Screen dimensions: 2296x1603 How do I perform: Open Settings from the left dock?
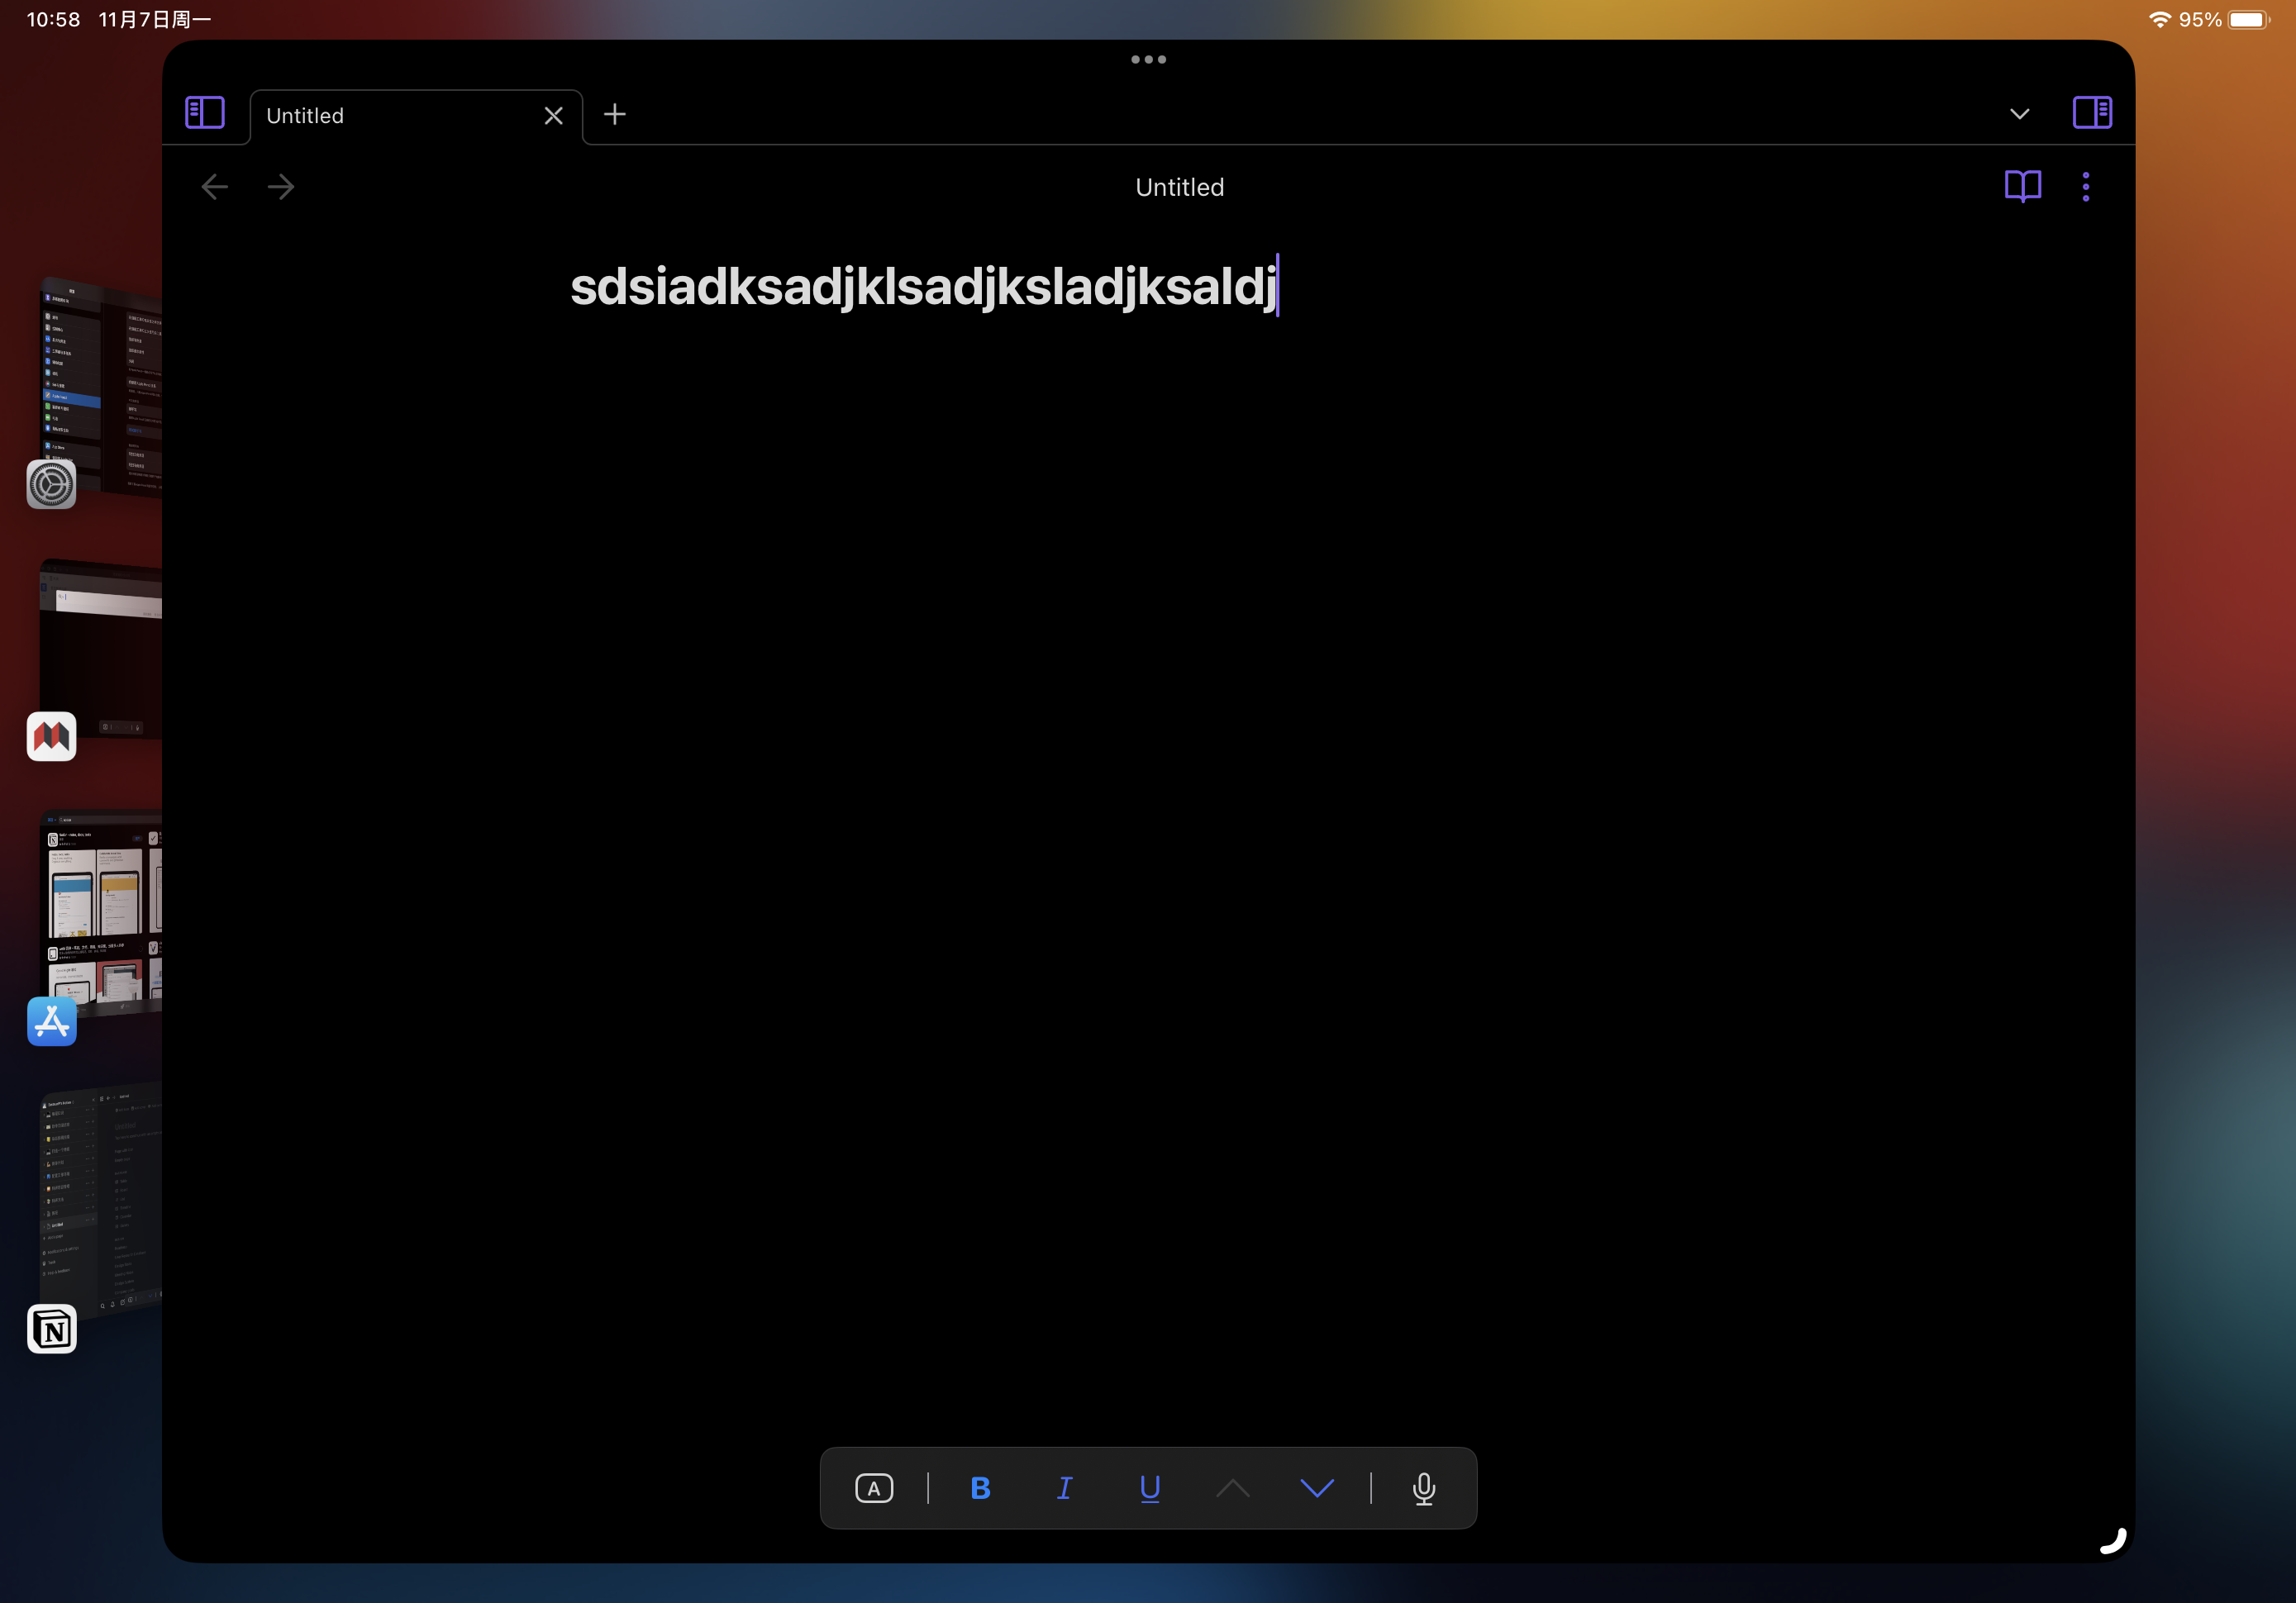coord(51,484)
